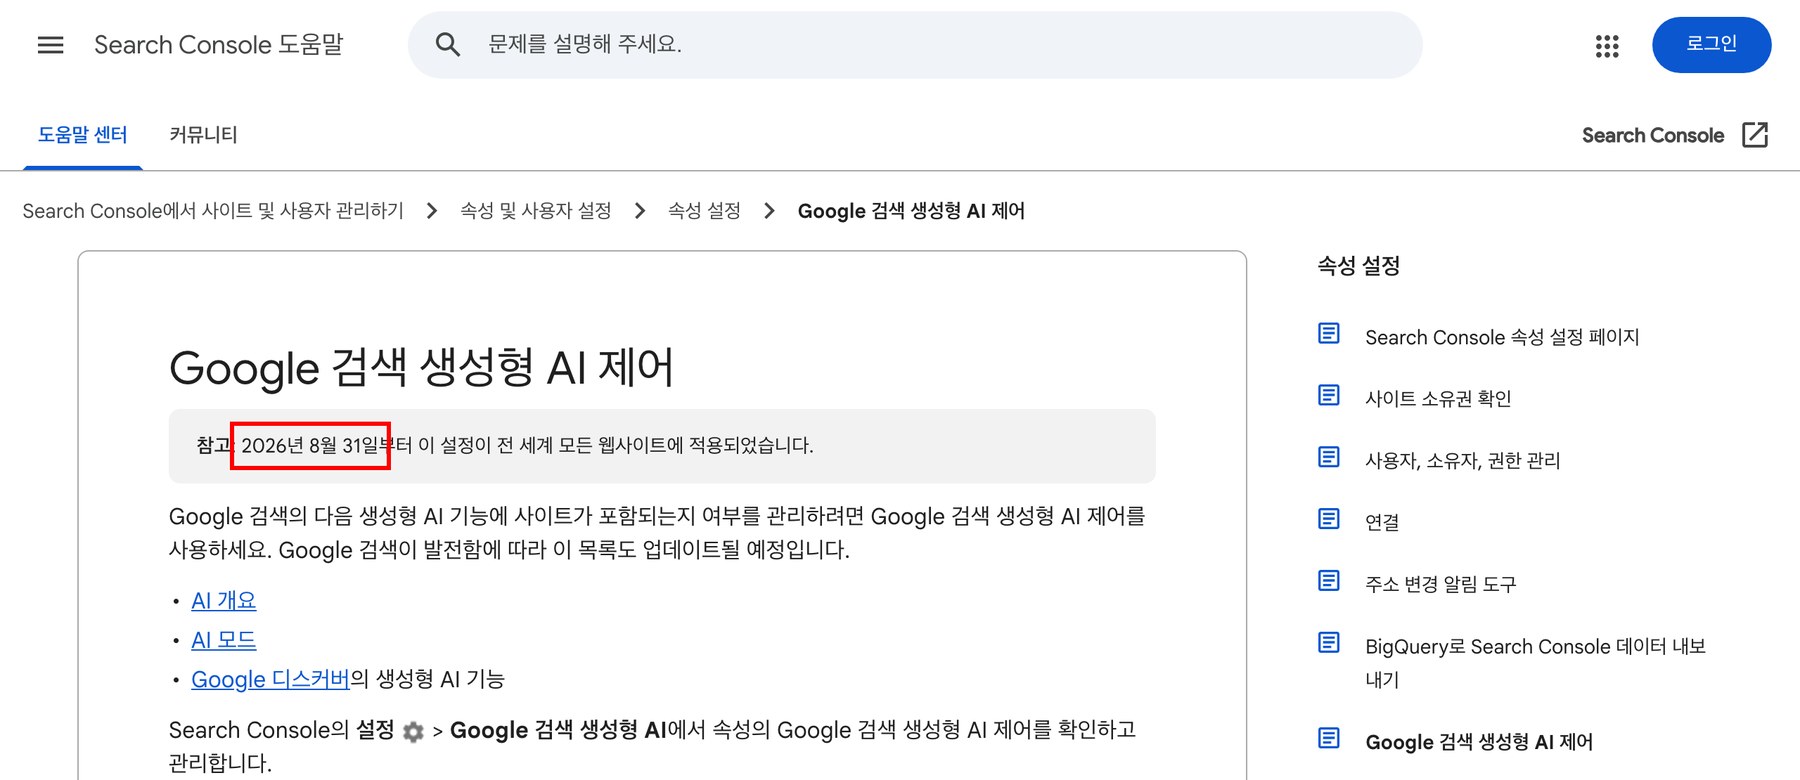Screen dimensions: 1800x780
Task: Open the AI 모드 link
Action: coord(224,640)
